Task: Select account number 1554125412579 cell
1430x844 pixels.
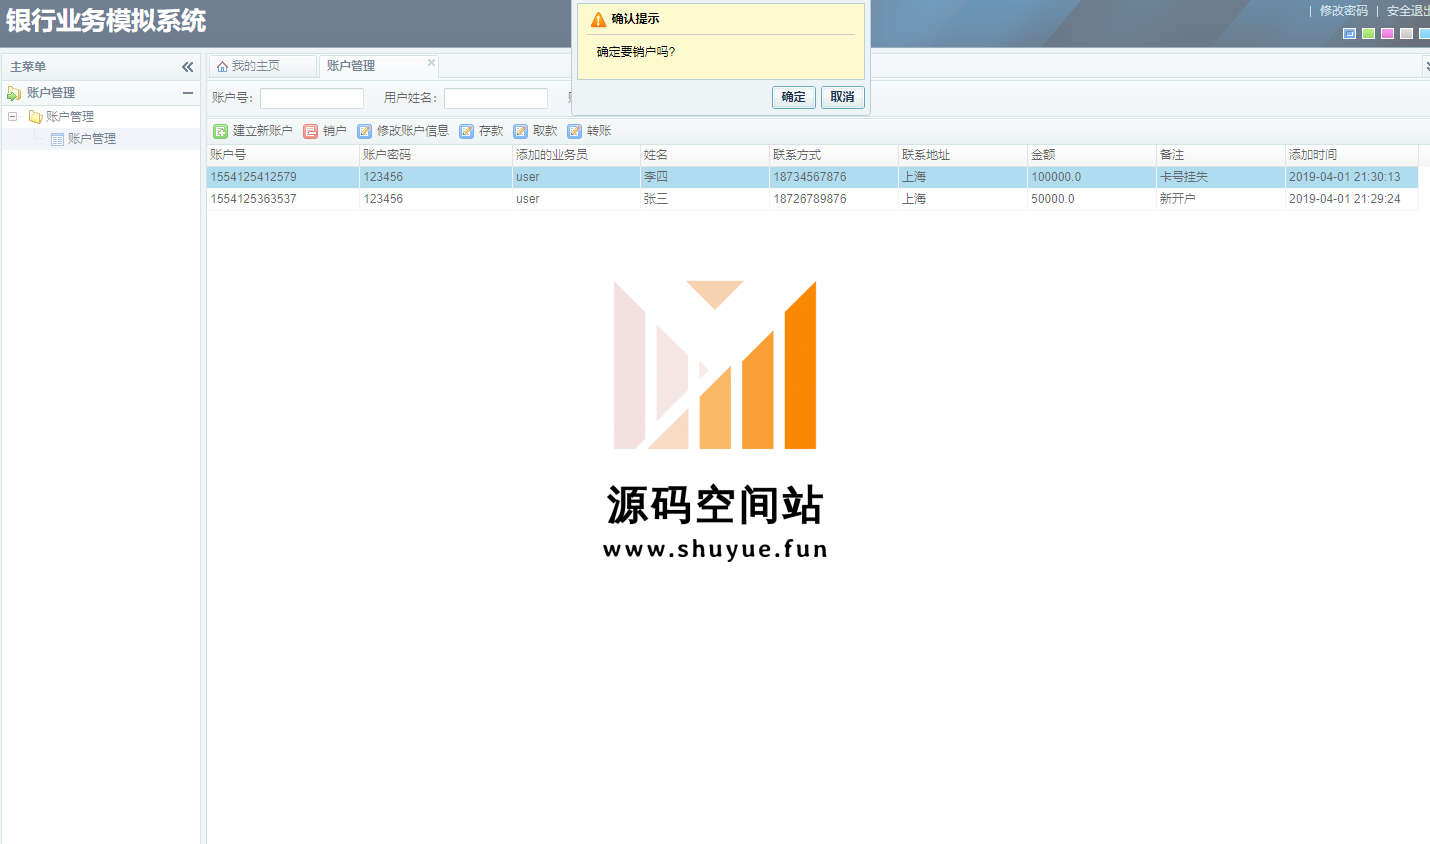Action: [283, 177]
